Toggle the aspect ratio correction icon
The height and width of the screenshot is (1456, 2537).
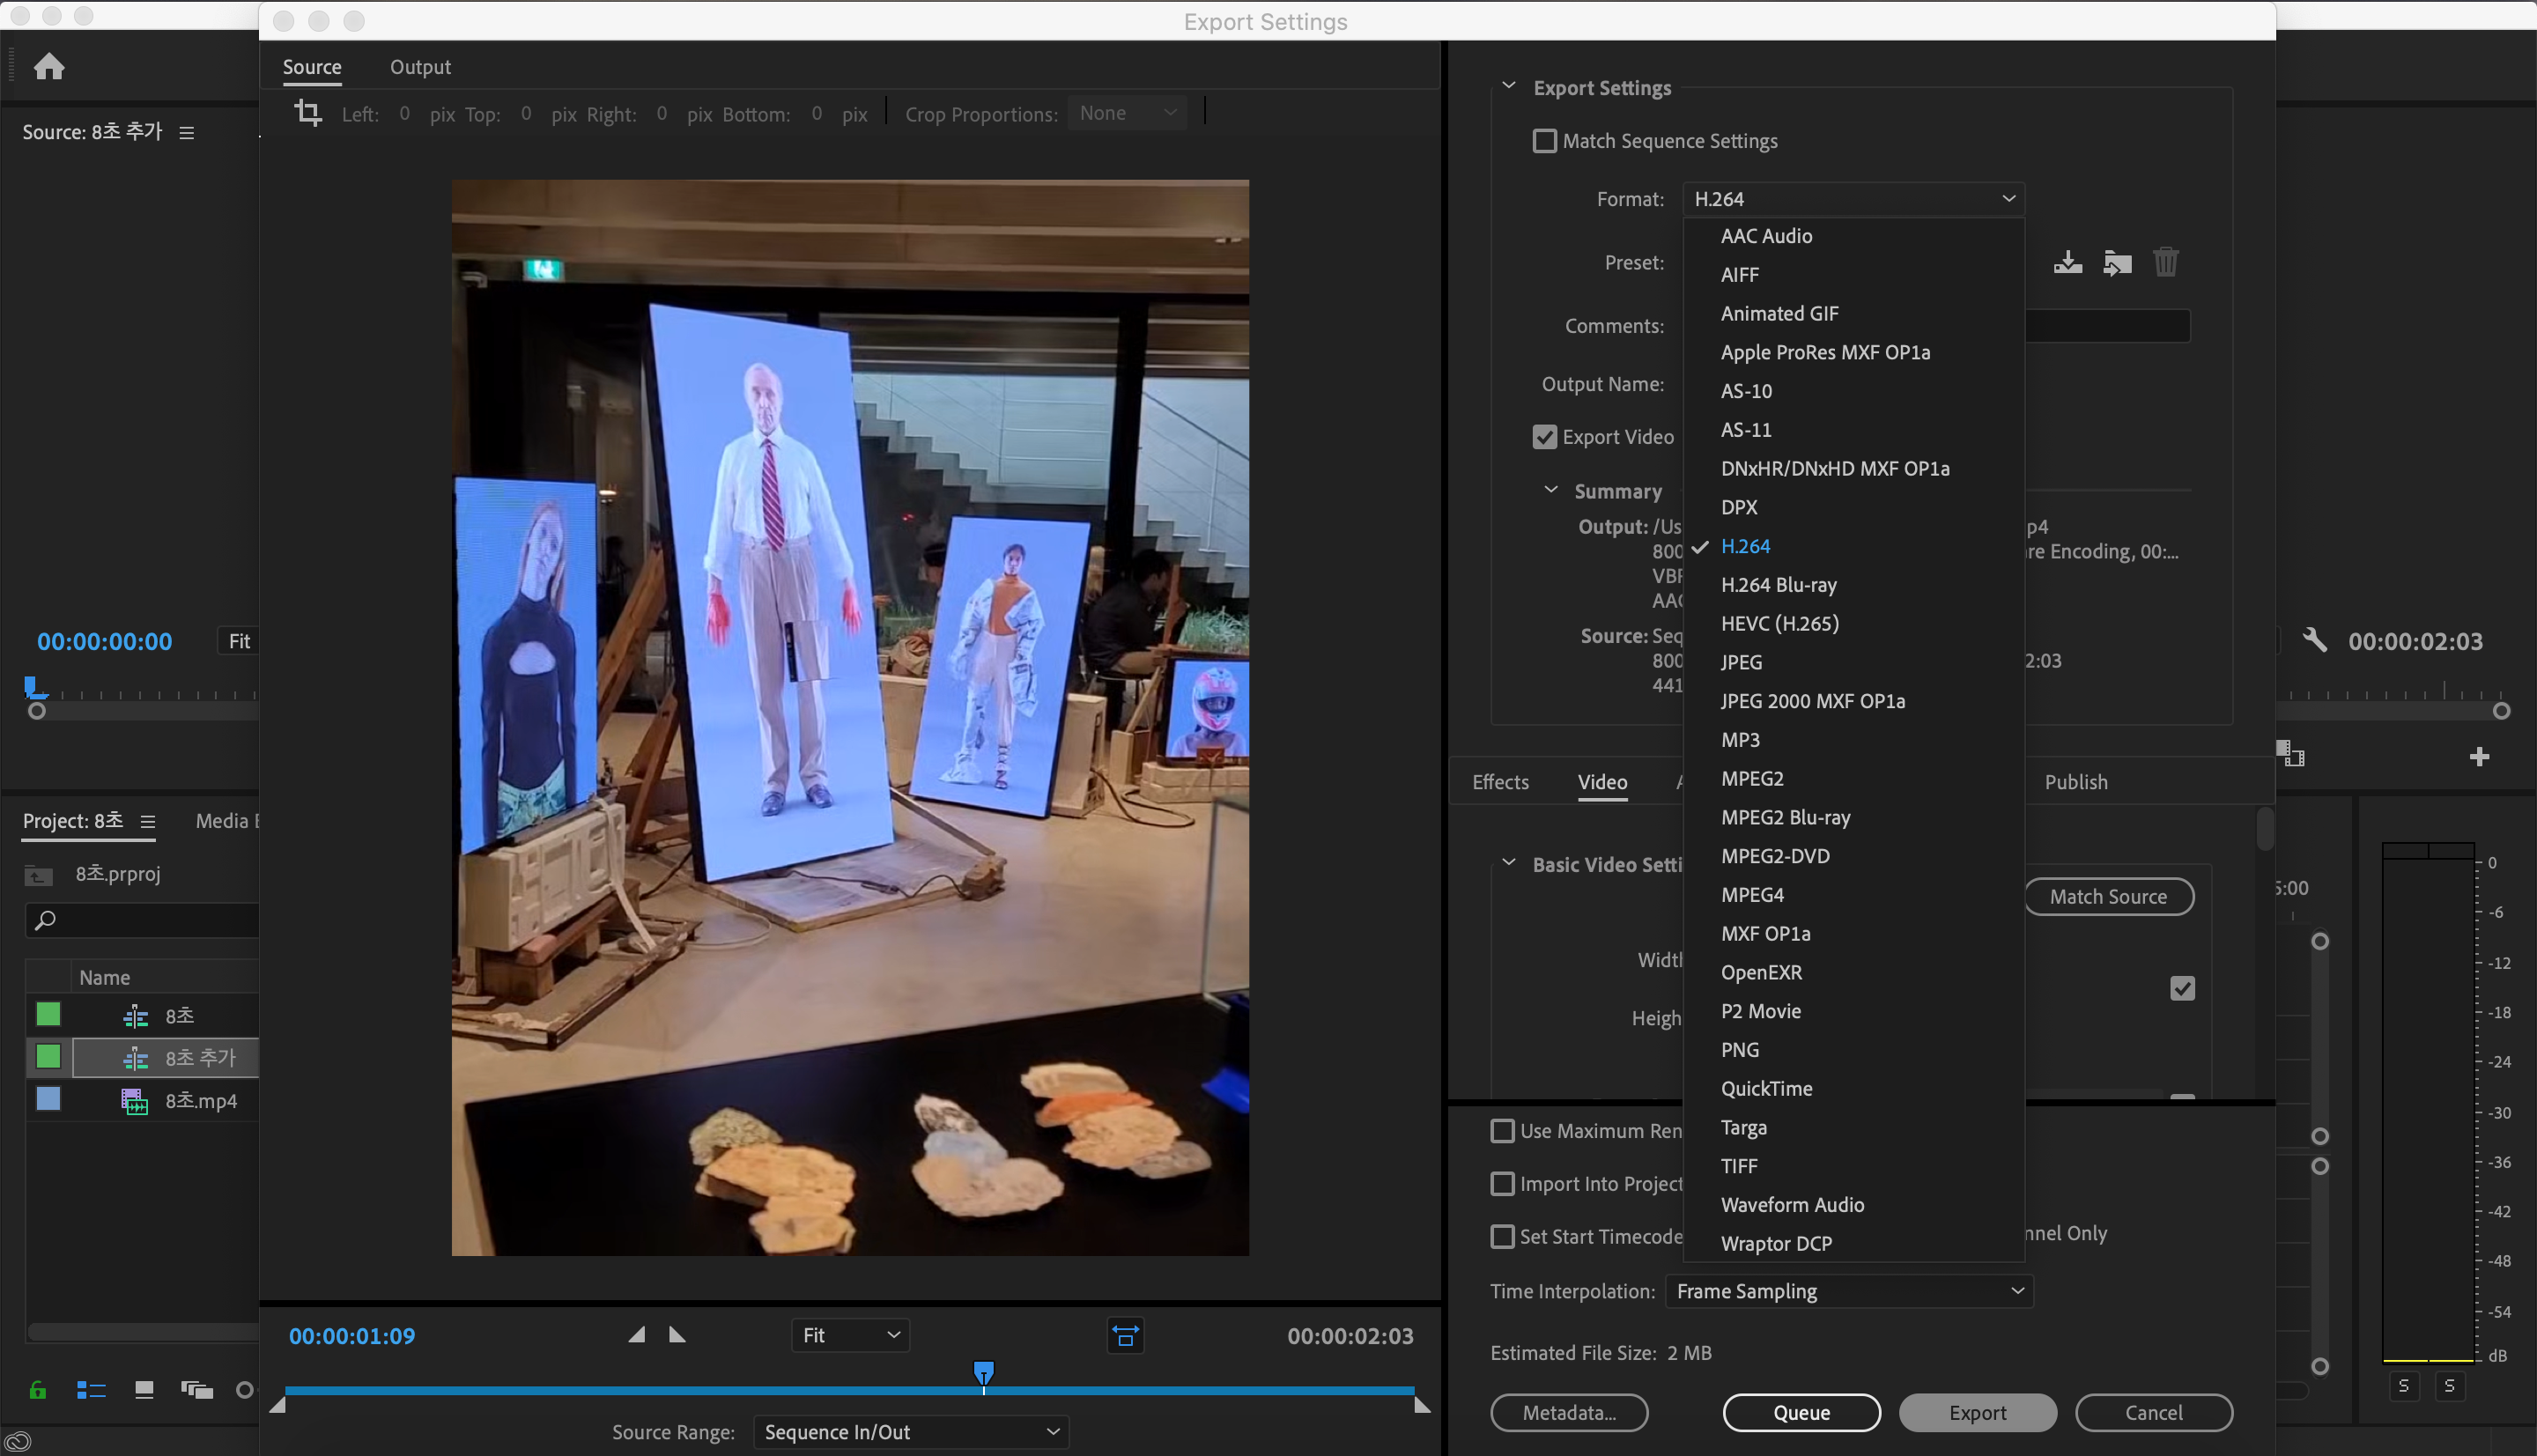1125,1335
